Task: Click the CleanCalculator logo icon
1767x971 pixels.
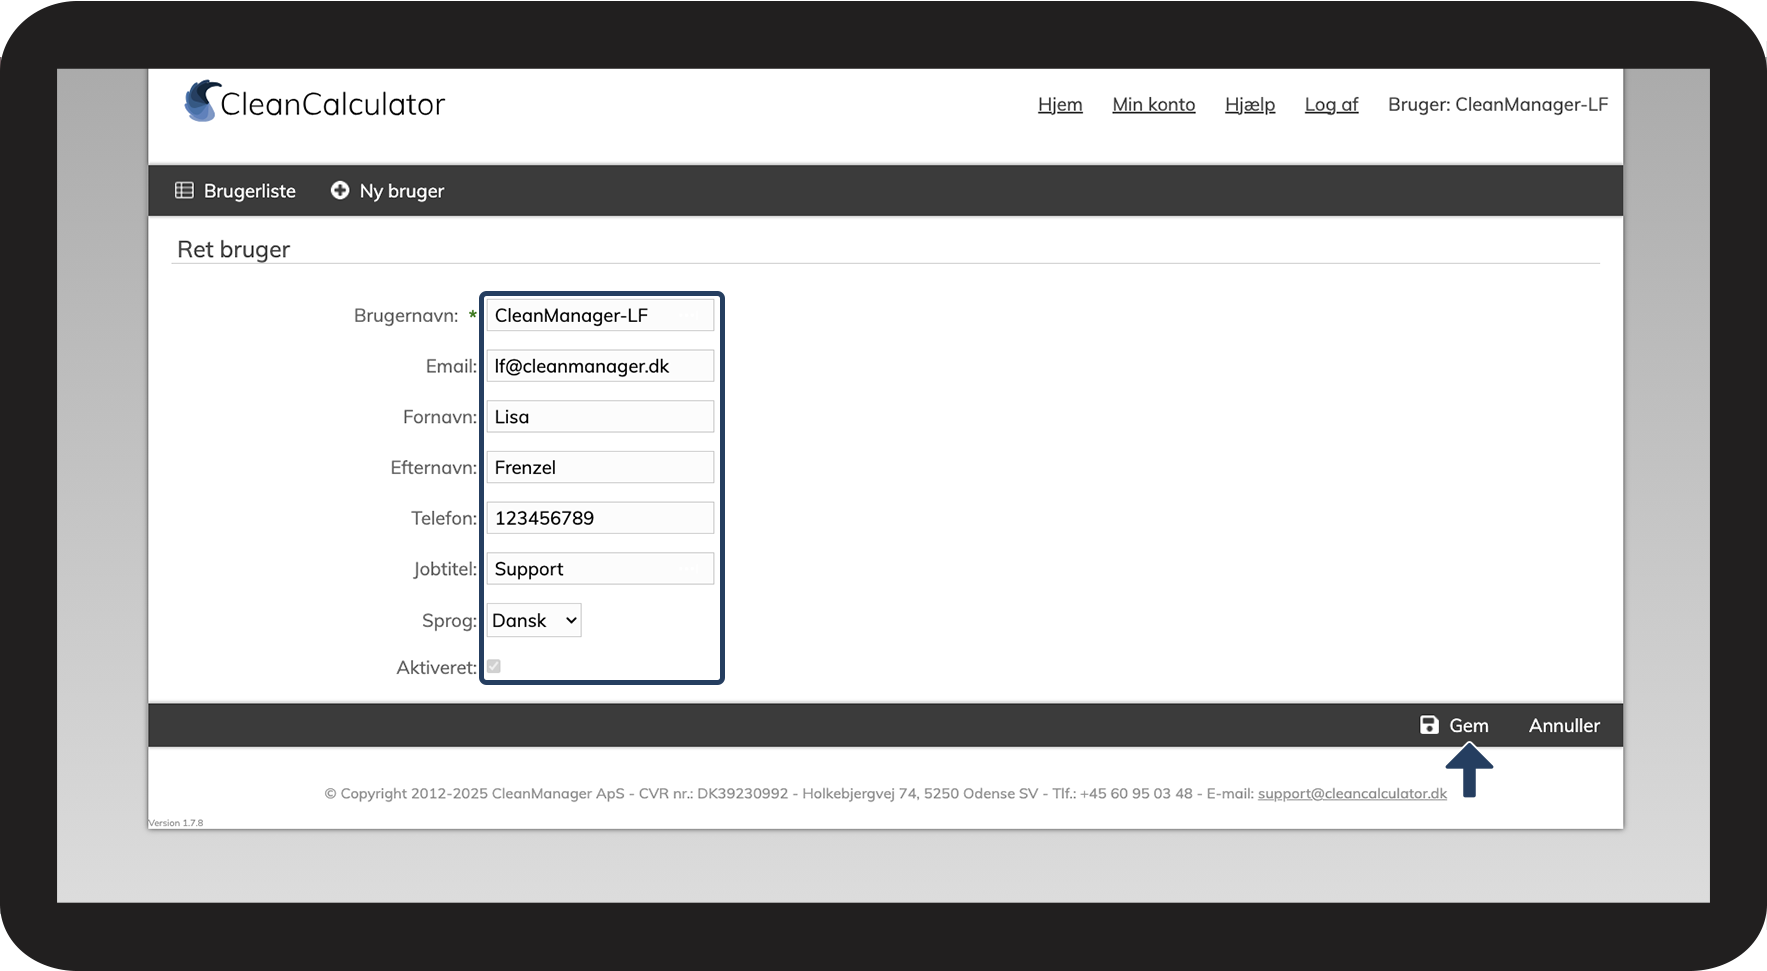Action: (202, 102)
